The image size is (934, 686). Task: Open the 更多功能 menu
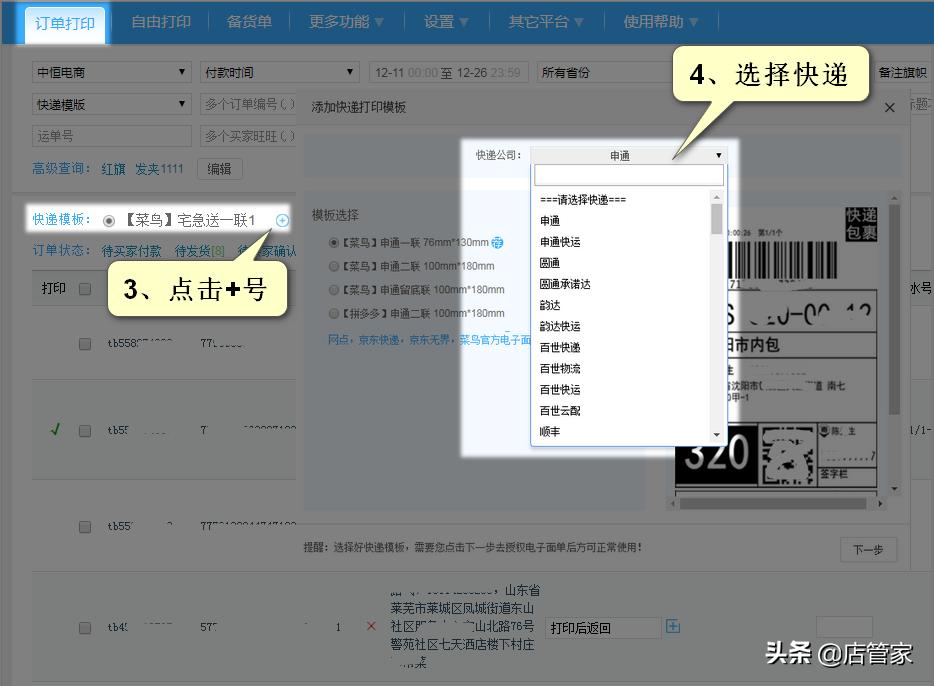339,22
